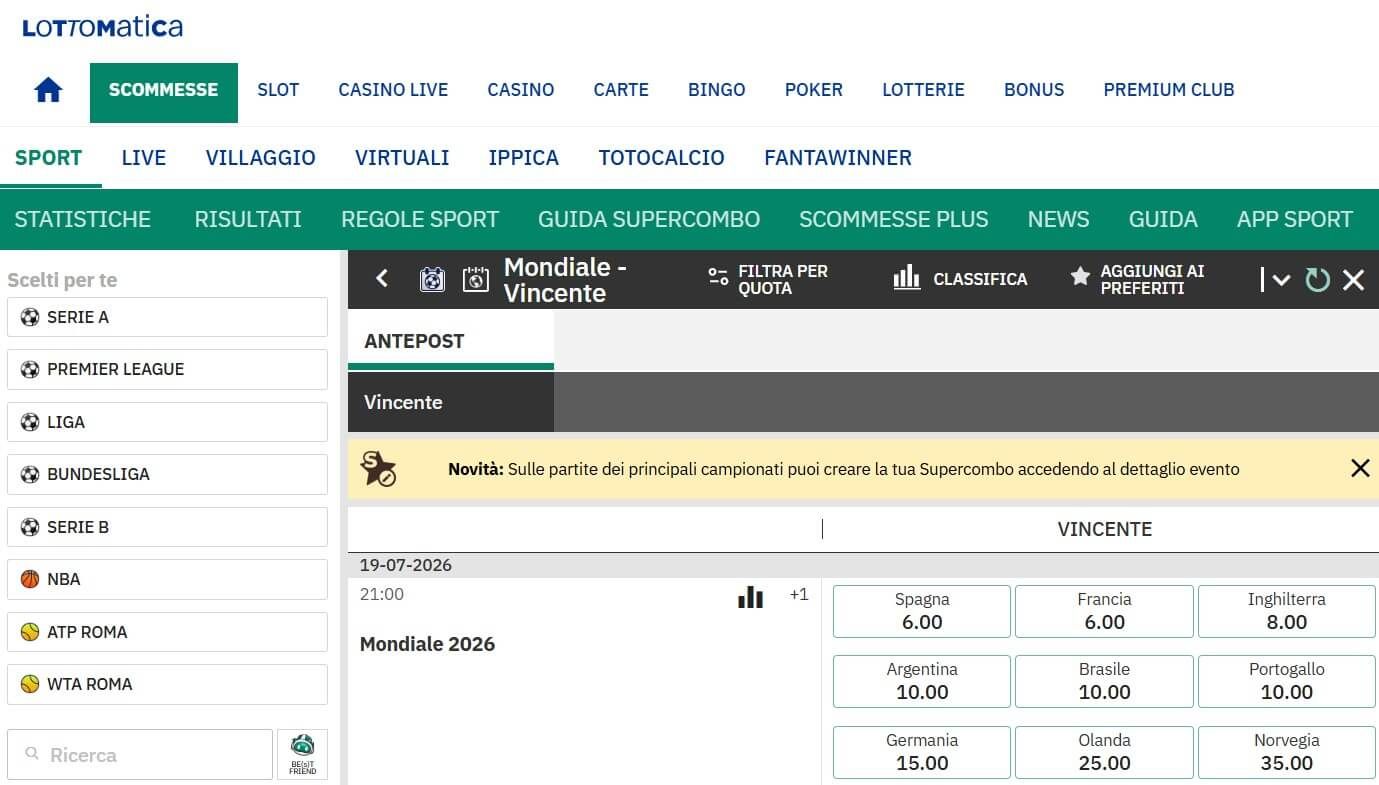Bet on Francia at 6.00

[1104, 611]
